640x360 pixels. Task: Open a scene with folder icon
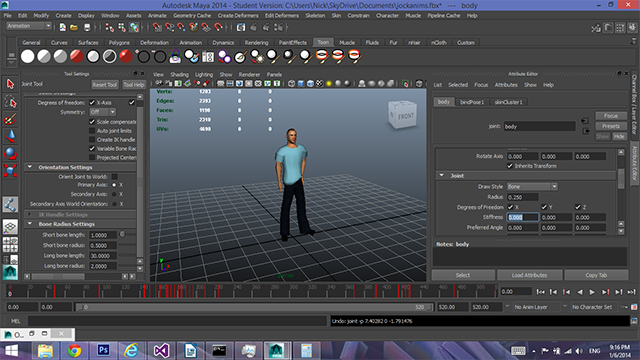coord(74,27)
